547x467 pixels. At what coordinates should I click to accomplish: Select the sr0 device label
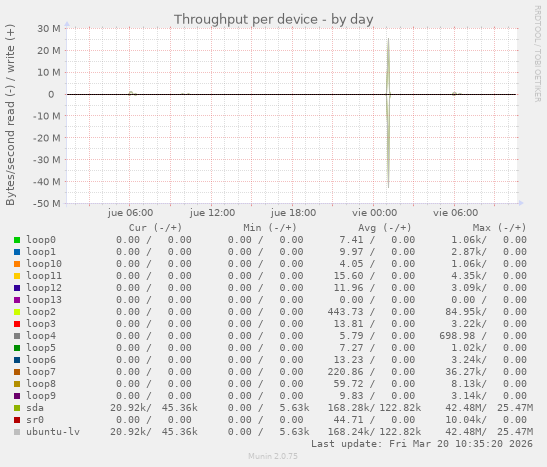coord(35,420)
